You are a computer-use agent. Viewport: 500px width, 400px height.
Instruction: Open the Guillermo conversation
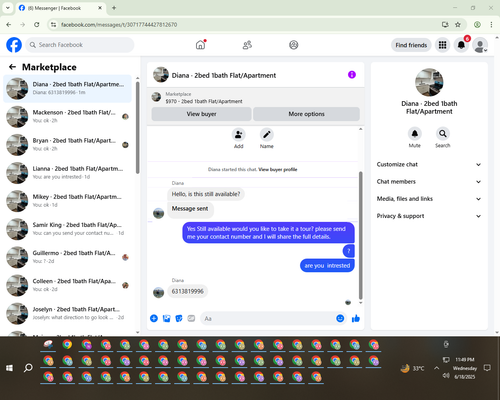coord(67,257)
